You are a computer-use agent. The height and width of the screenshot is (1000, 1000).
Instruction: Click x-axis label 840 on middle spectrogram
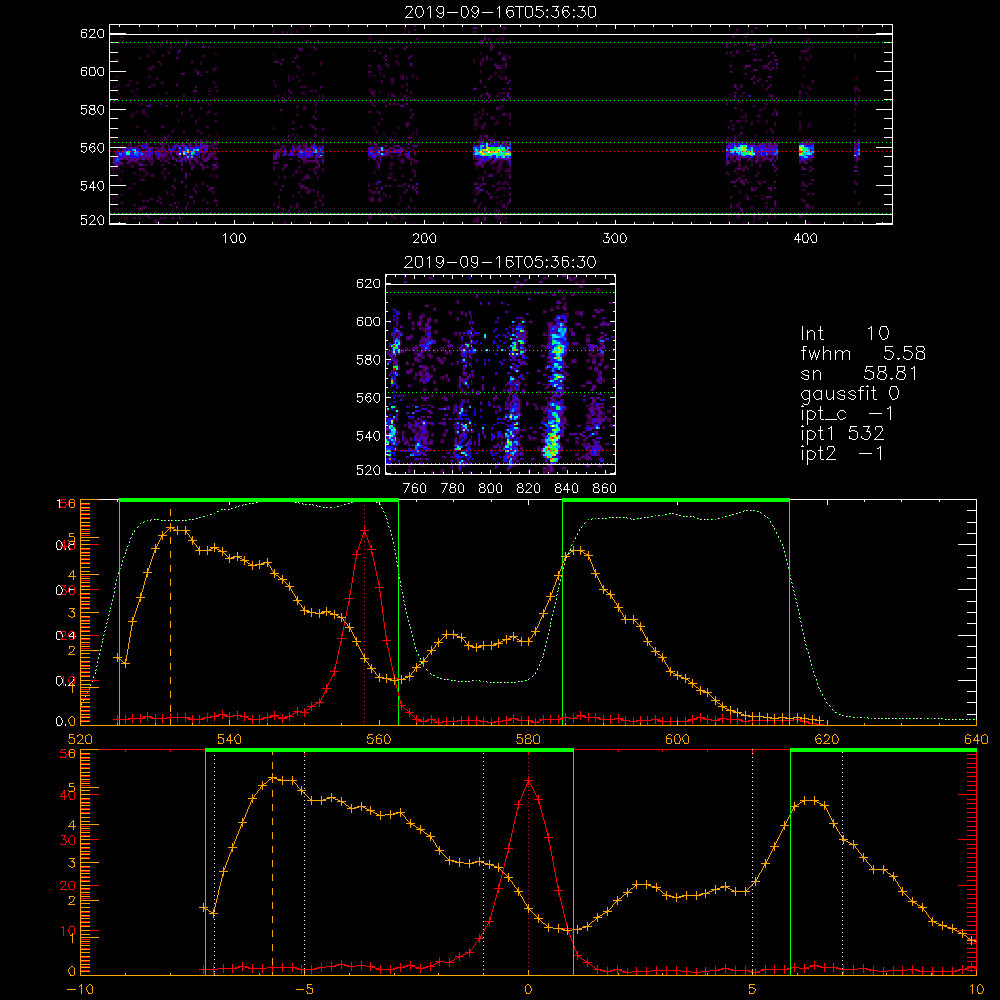(566, 489)
